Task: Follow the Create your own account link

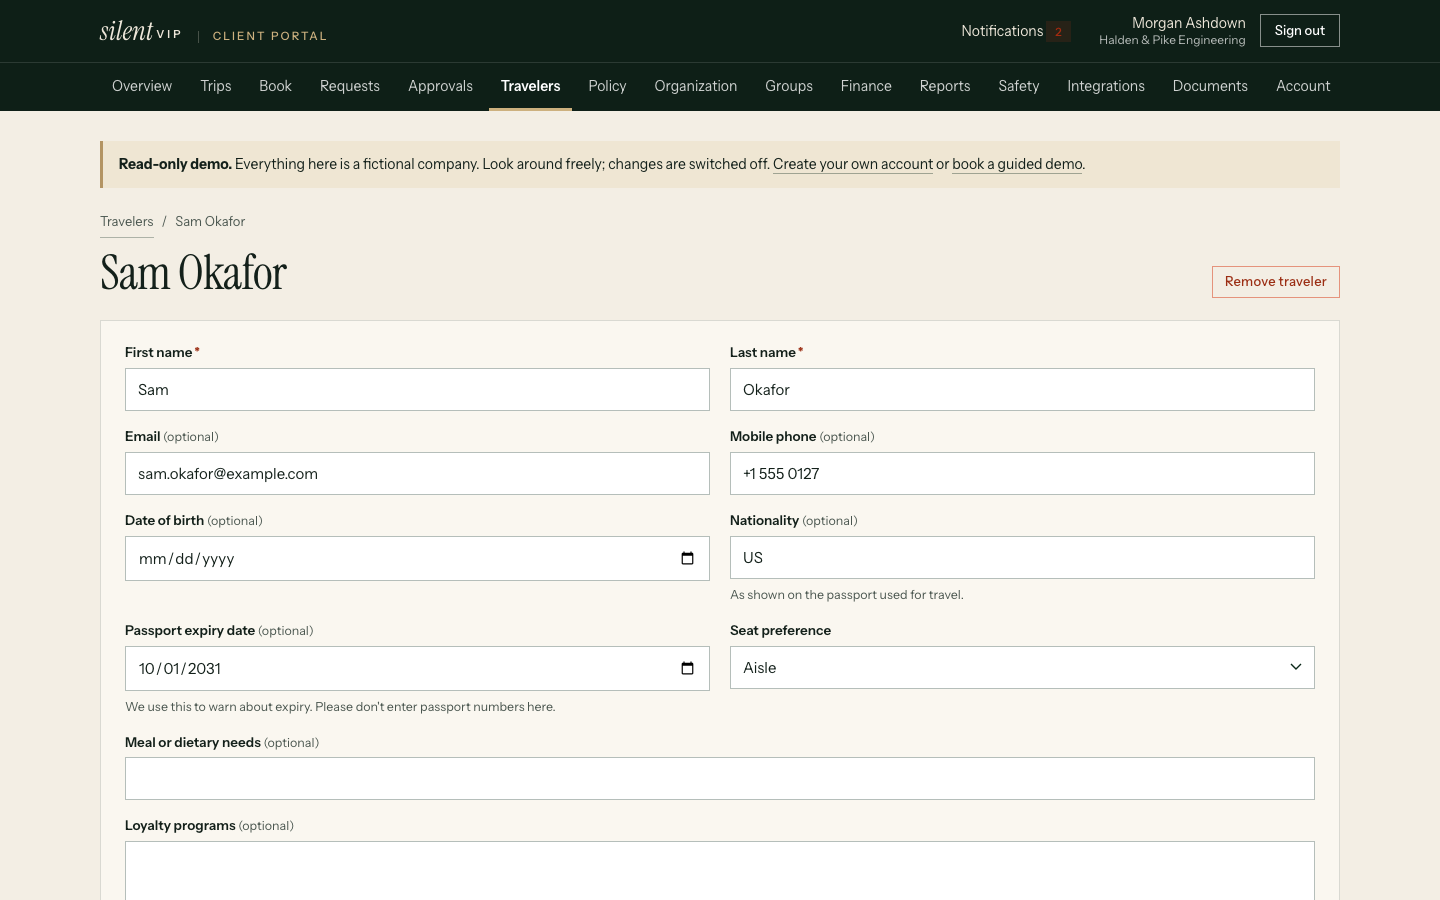Action: (853, 164)
